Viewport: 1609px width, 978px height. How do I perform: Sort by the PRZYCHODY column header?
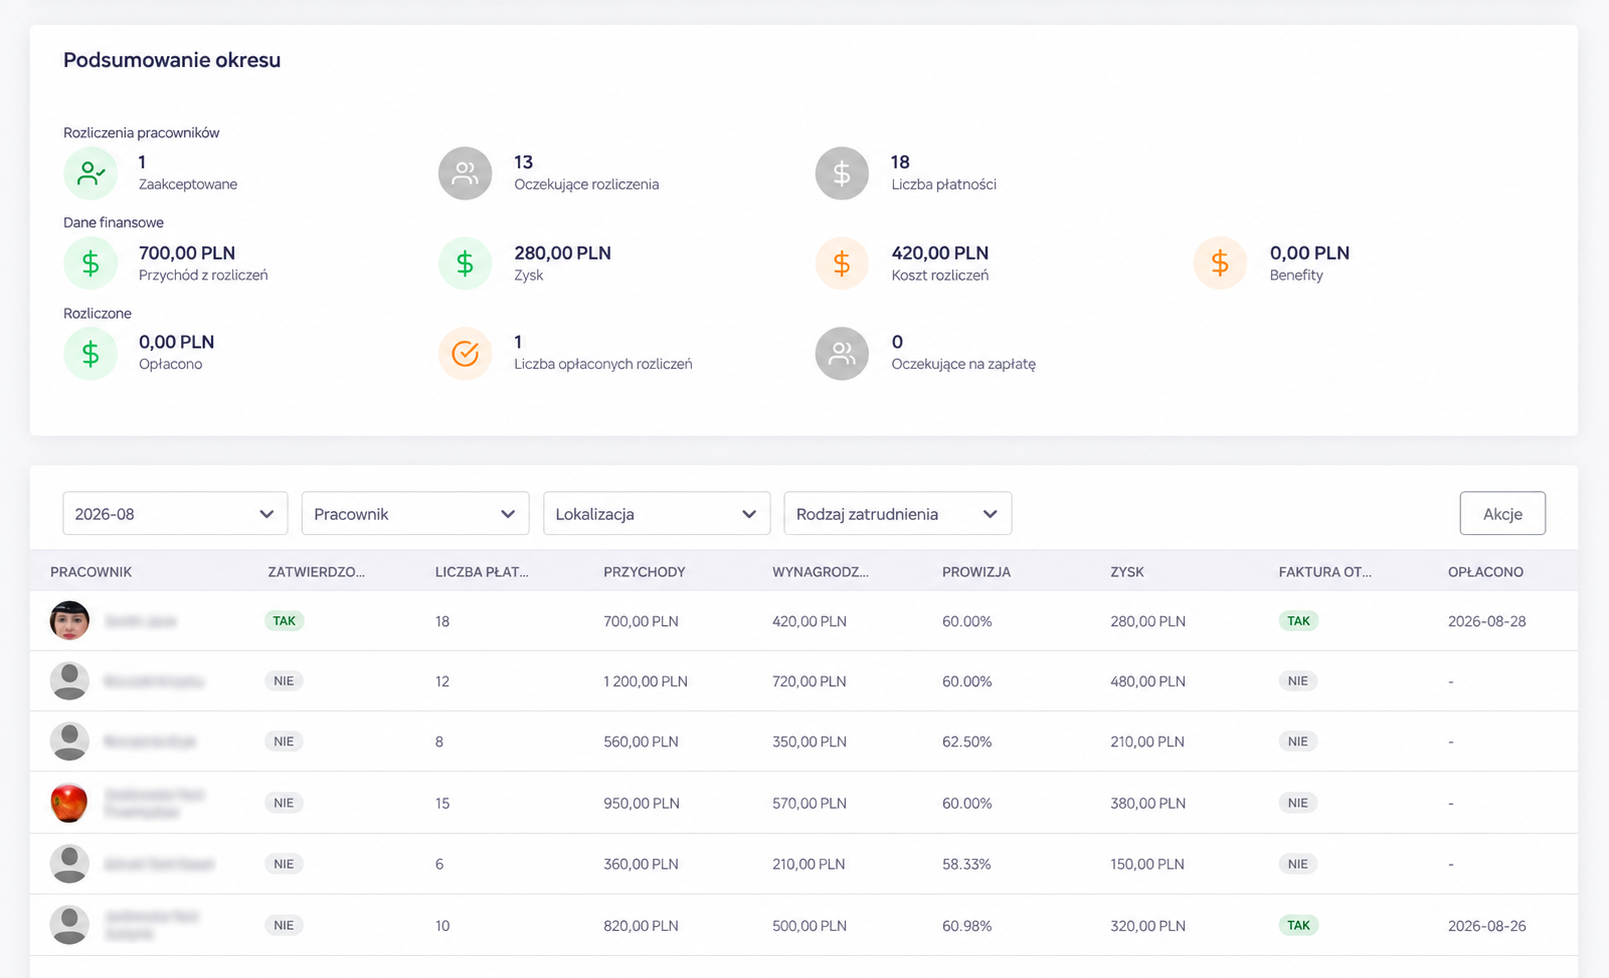[x=644, y=572]
